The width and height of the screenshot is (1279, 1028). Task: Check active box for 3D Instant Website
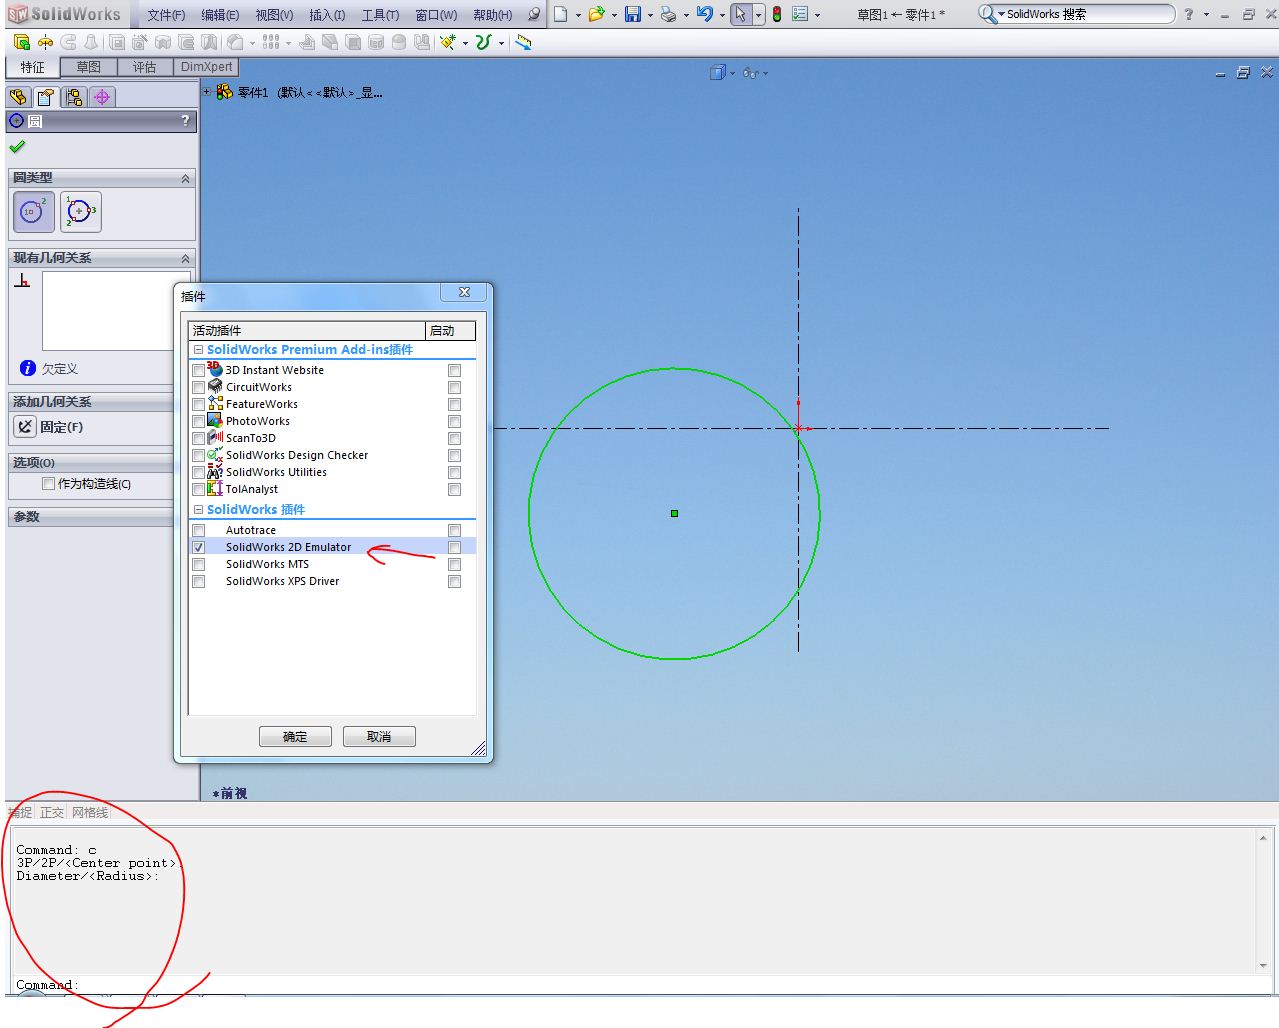198,371
